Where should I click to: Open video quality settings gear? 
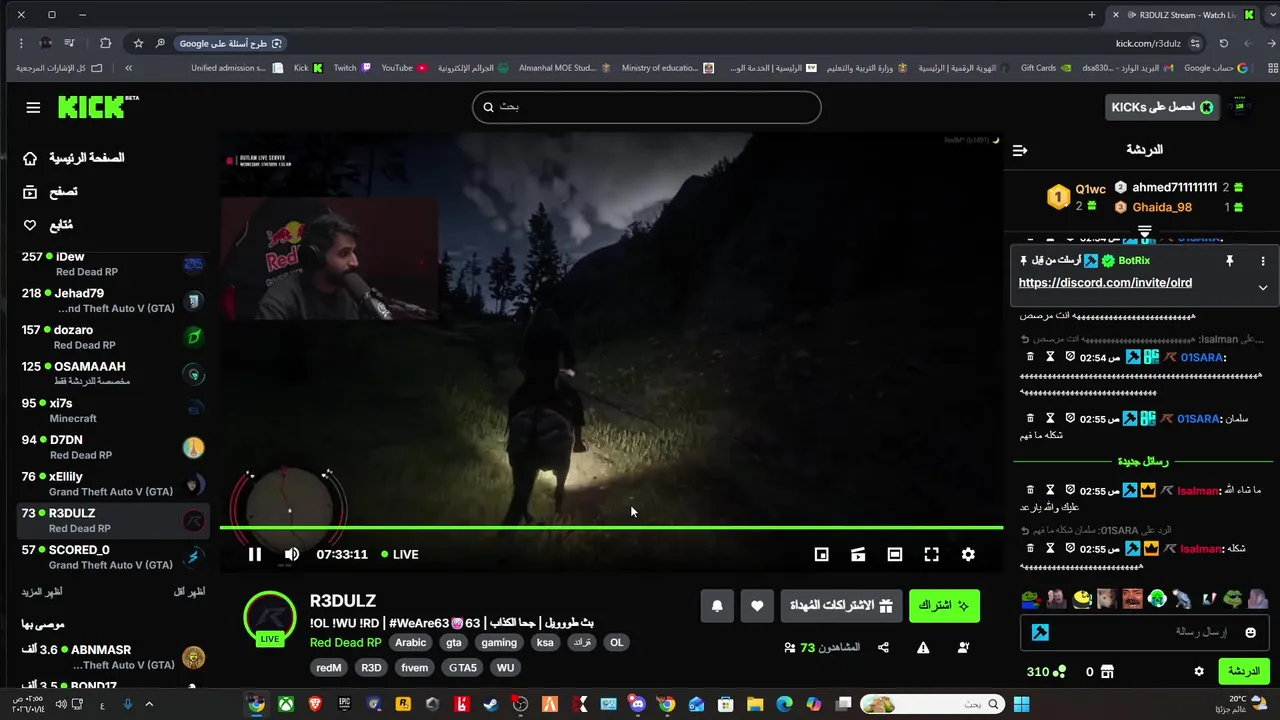968,554
